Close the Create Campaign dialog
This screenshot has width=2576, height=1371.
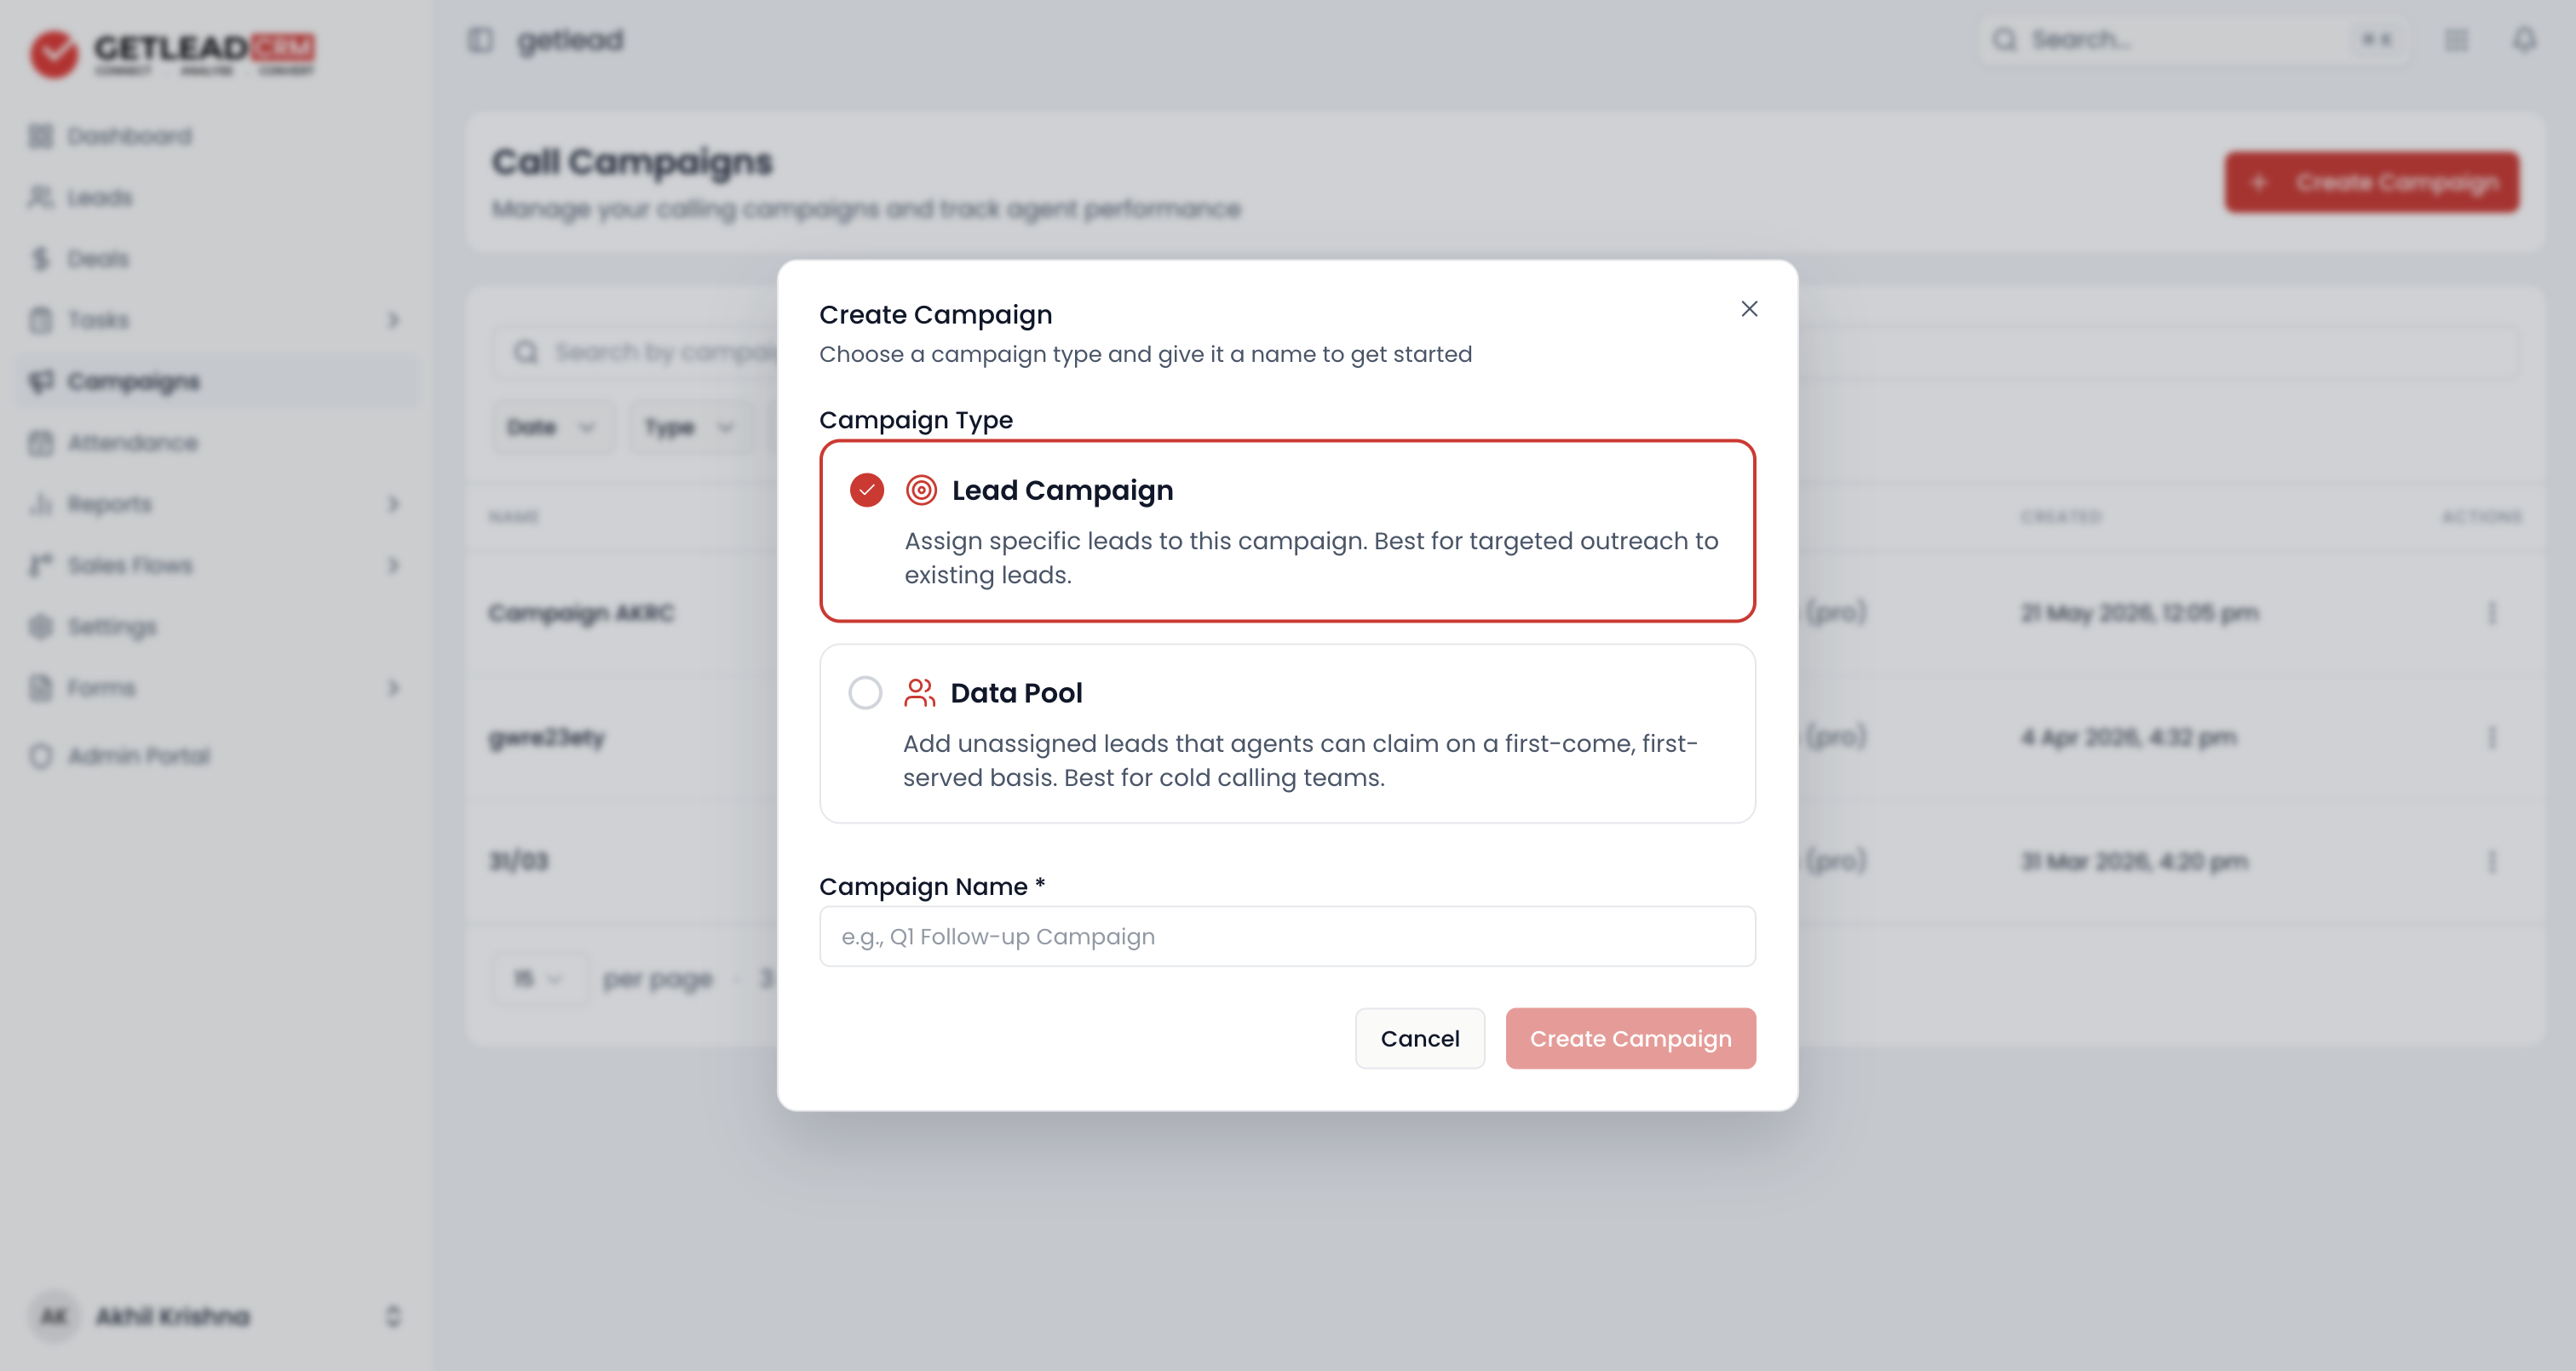coord(1749,309)
